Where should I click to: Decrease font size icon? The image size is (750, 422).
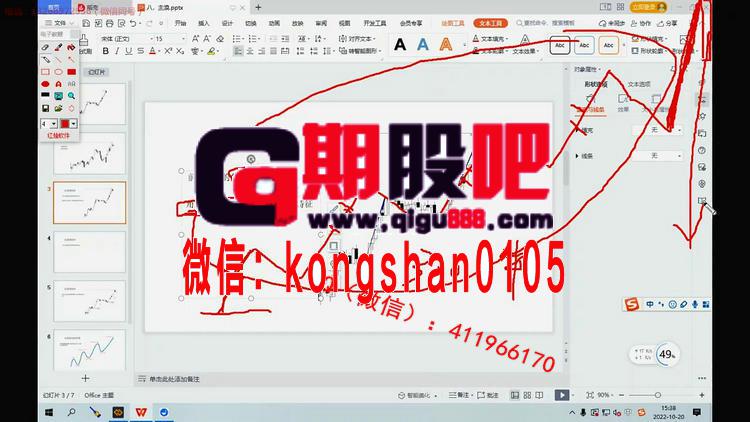point(207,39)
